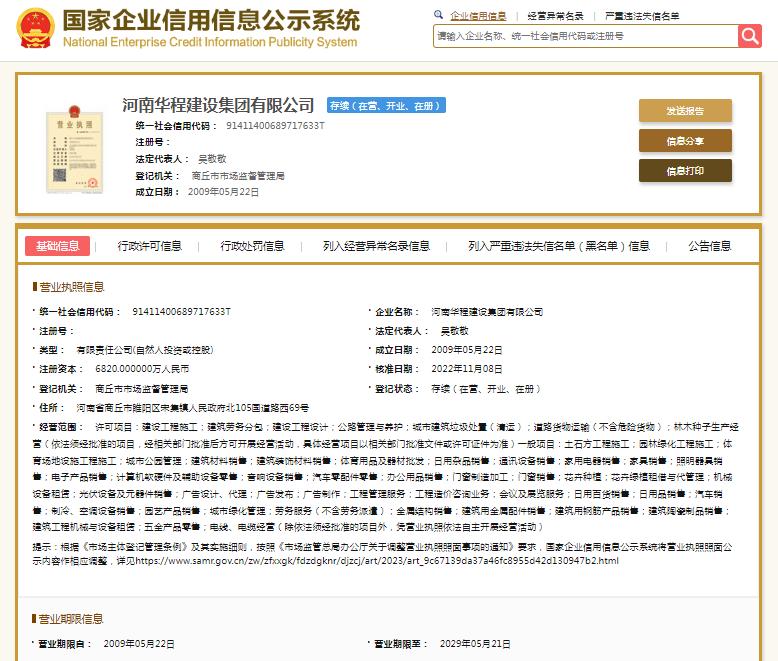Screen dimensions: 778x661
Task: Click the 发送报告 button
Action: pyautogui.click(x=685, y=110)
